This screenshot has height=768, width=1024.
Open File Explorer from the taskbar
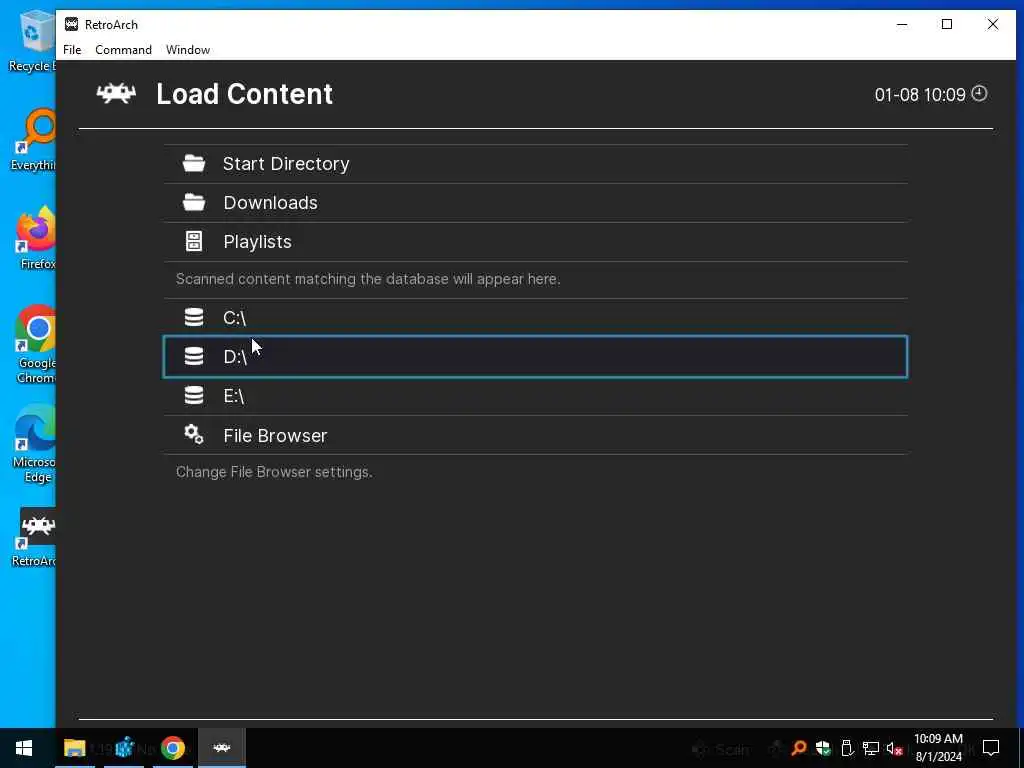pyautogui.click(x=74, y=748)
